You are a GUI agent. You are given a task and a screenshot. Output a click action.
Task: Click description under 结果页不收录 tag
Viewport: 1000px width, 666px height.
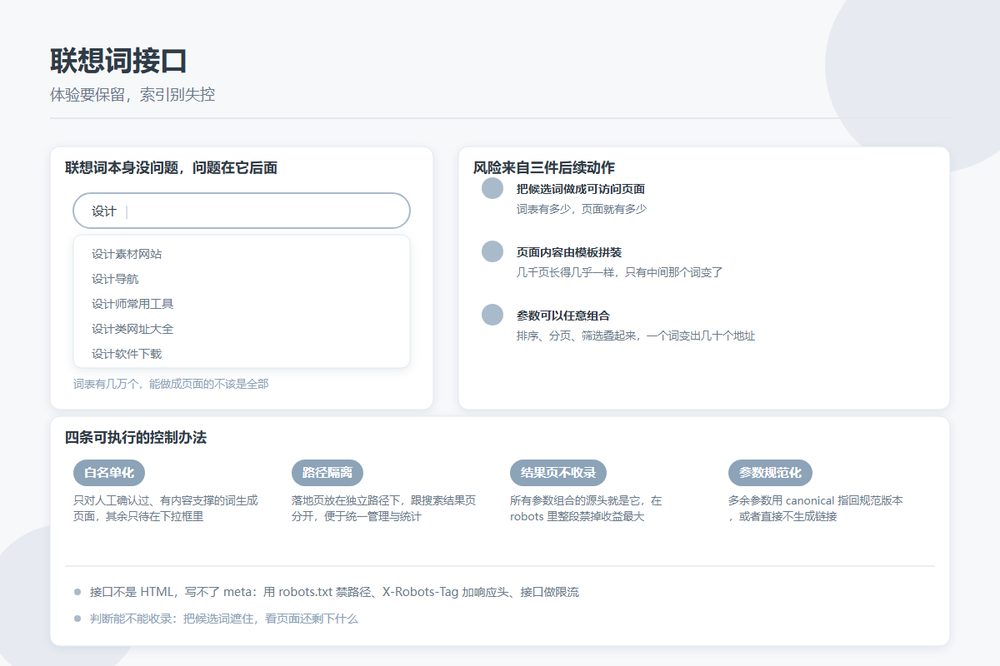(586, 508)
